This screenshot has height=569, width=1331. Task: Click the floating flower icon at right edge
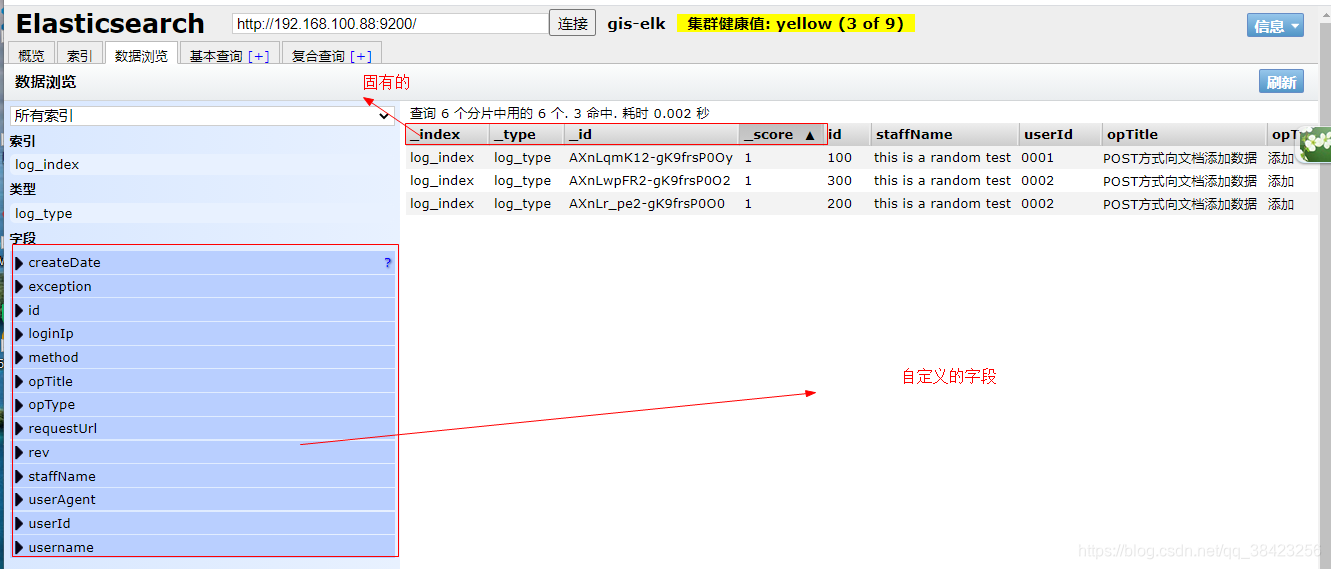pyautogui.click(x=1317, y=144)
